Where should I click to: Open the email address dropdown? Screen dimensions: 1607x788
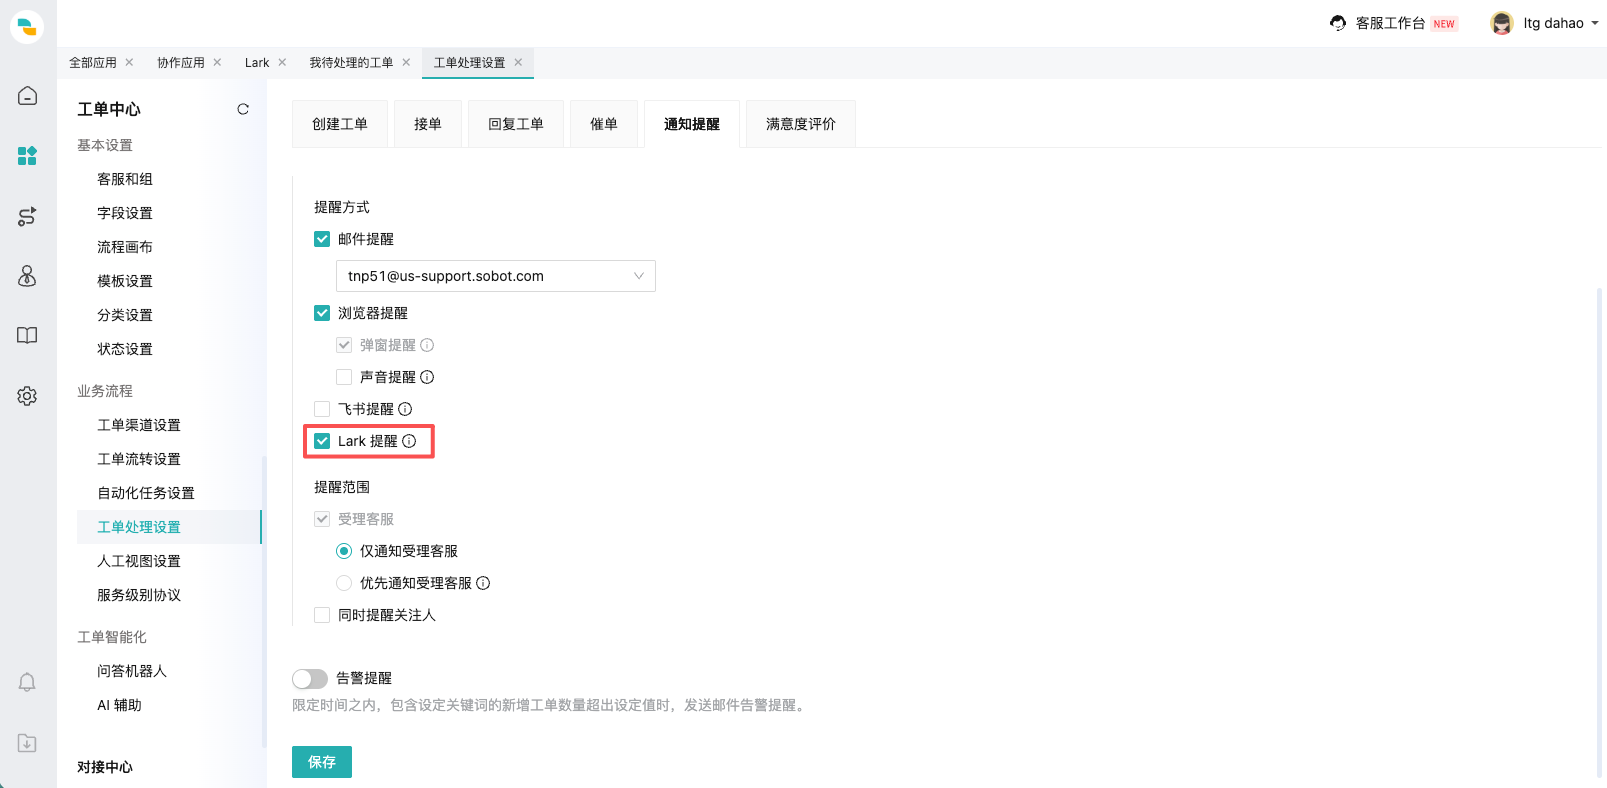tap(496, 276)
